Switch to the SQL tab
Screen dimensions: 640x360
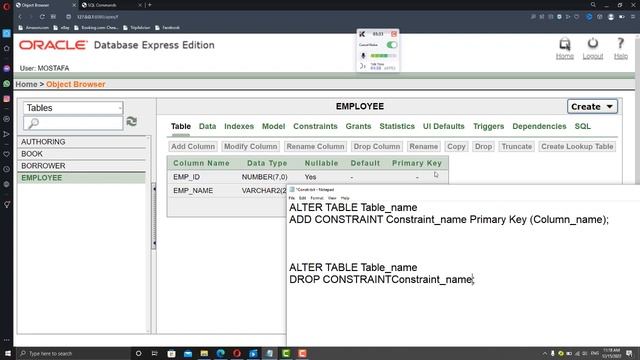point(582,127)
